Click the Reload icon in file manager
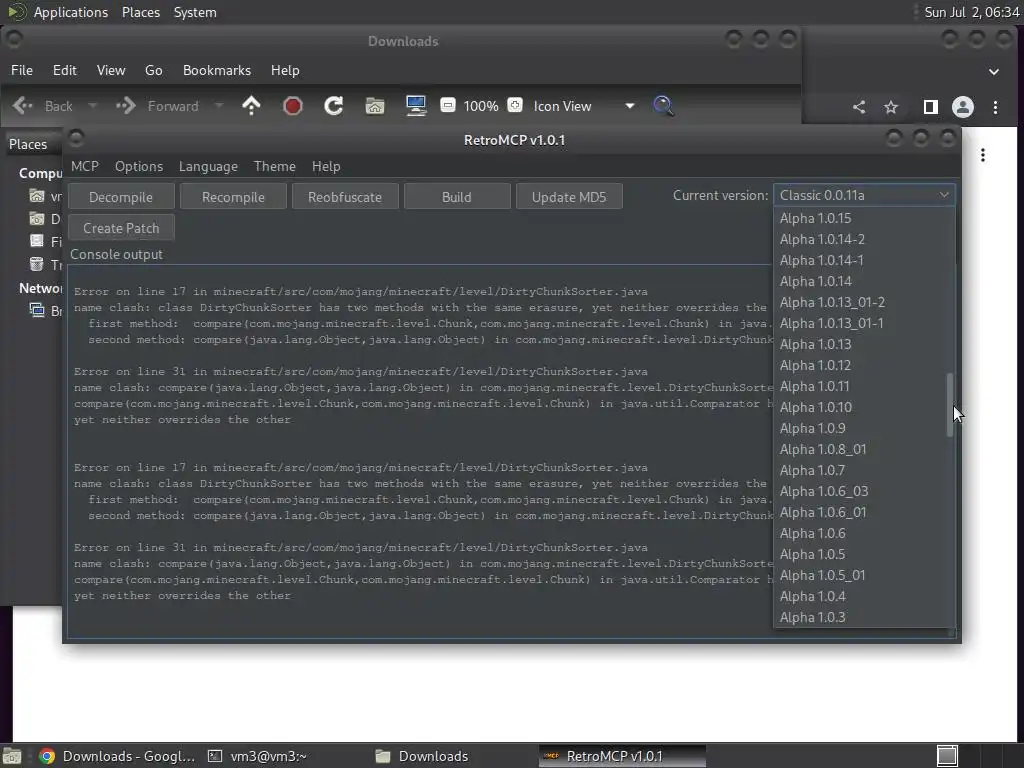This screenshot has width=1024, height=768. [x=334, y=106]
